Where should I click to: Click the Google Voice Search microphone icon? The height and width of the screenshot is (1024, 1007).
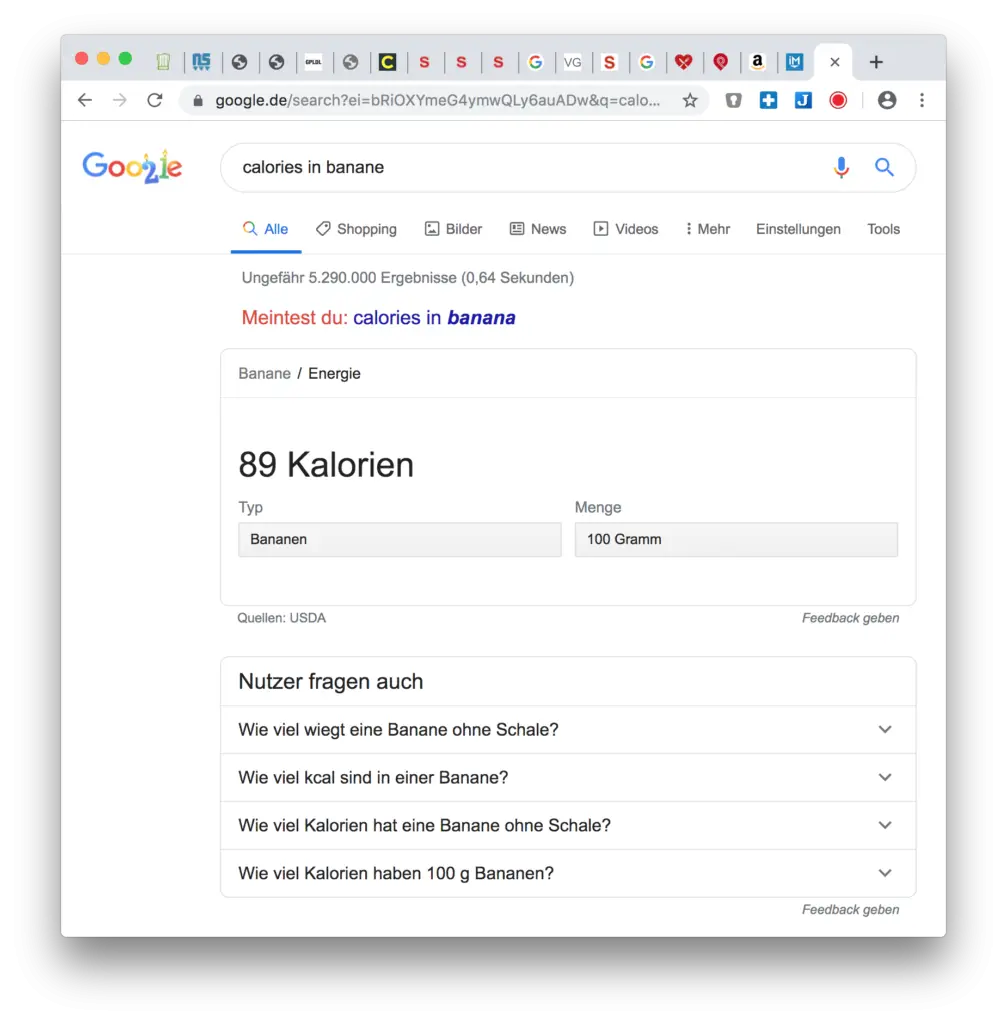(x=841, y=167)
